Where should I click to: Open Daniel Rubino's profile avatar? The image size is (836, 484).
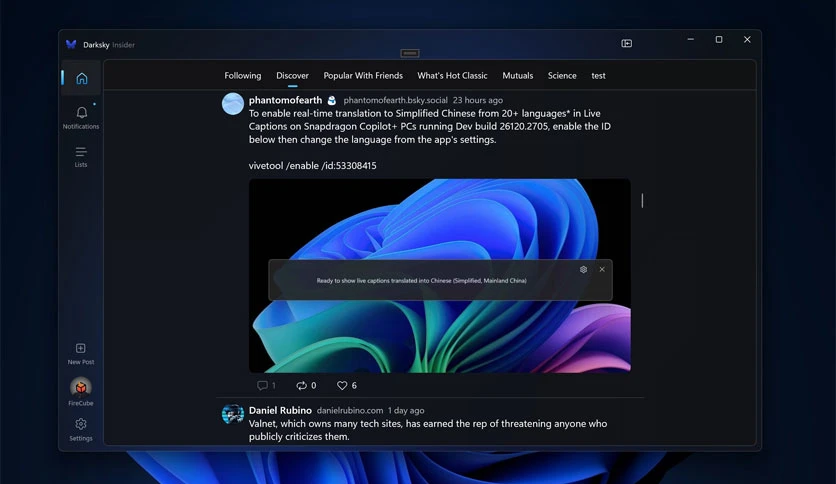(x=233, y=414)
